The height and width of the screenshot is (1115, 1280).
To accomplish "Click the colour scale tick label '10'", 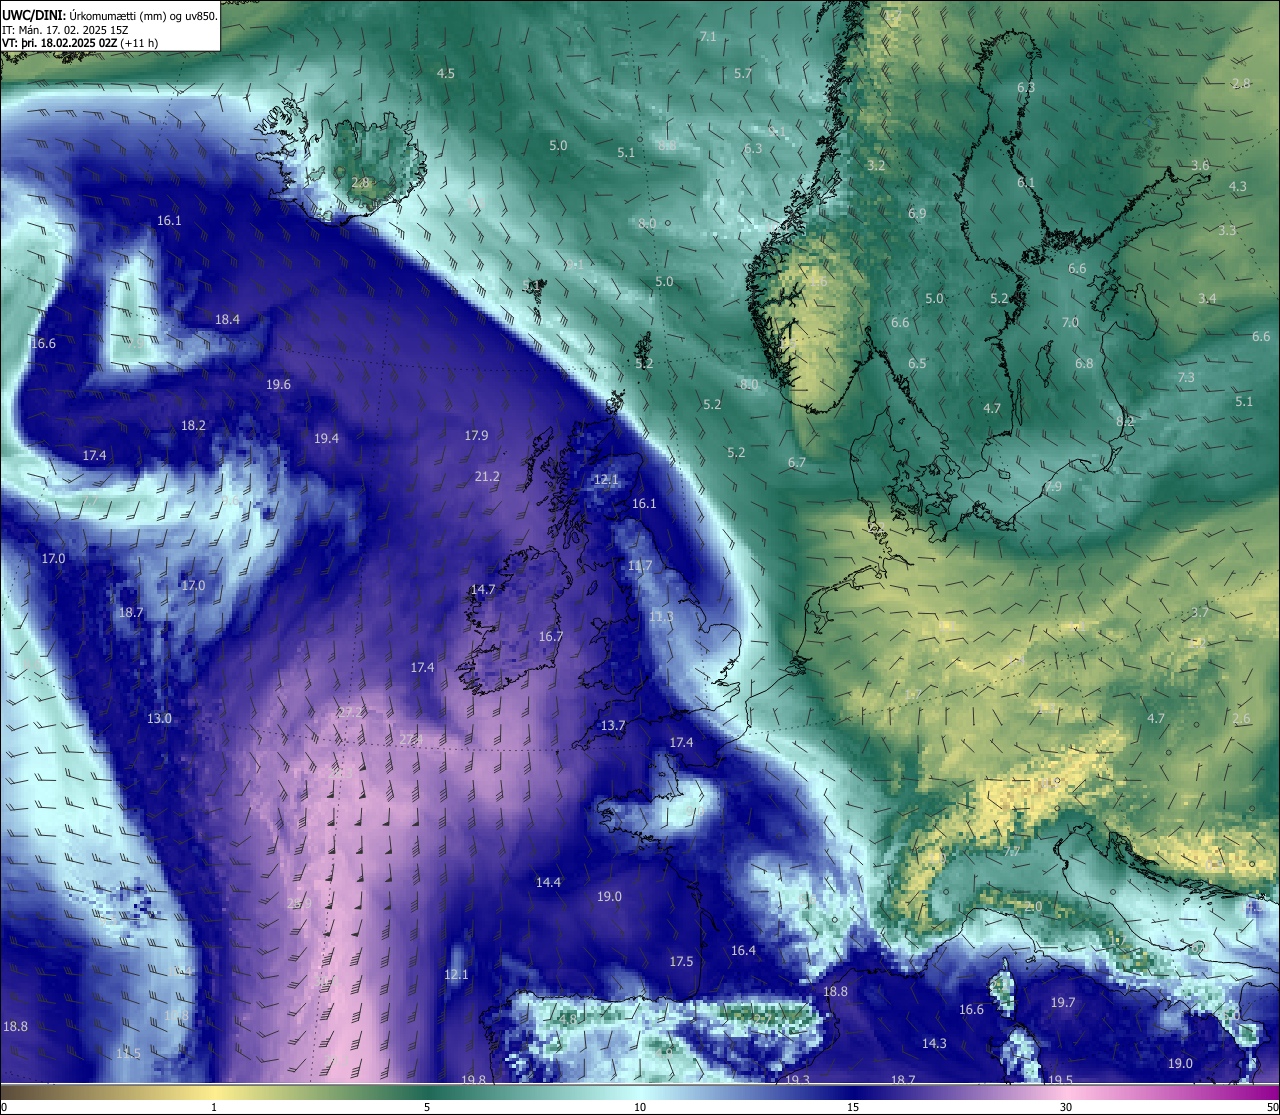I will [x=640, y=1107].
